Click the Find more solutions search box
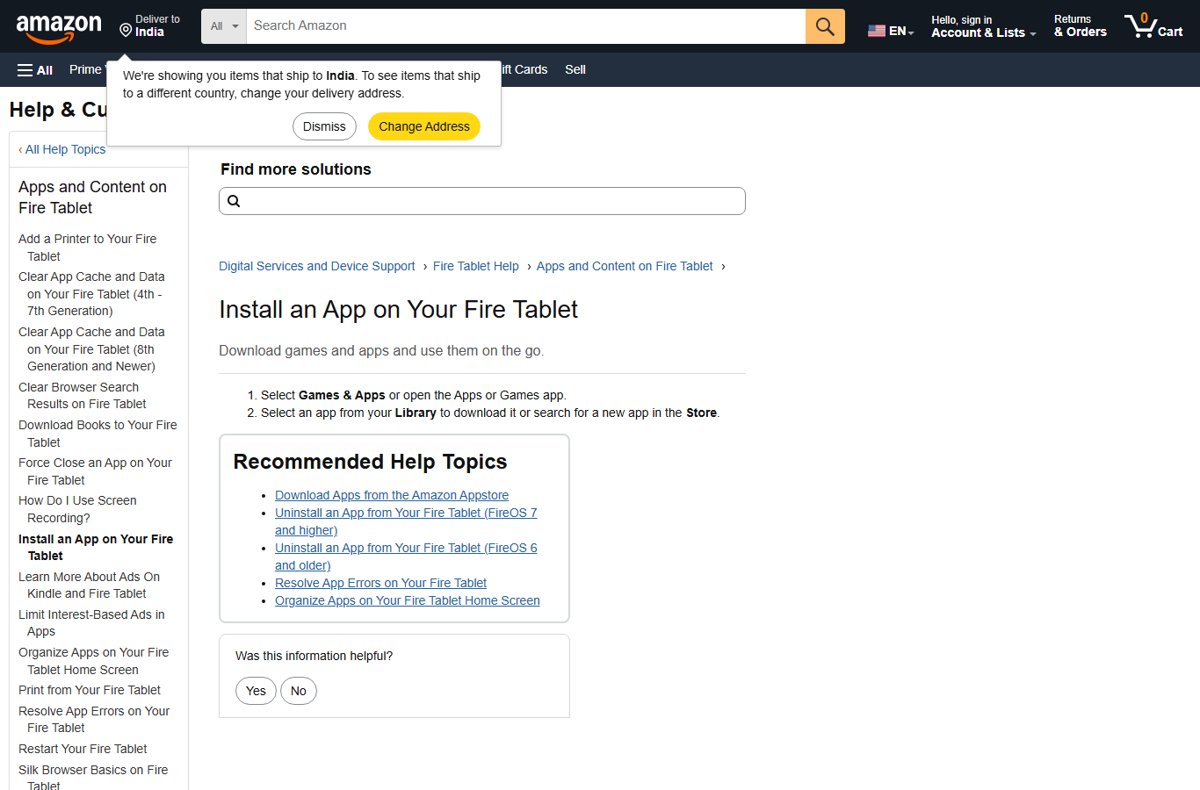1200x790 pixels. pos(482,201)
